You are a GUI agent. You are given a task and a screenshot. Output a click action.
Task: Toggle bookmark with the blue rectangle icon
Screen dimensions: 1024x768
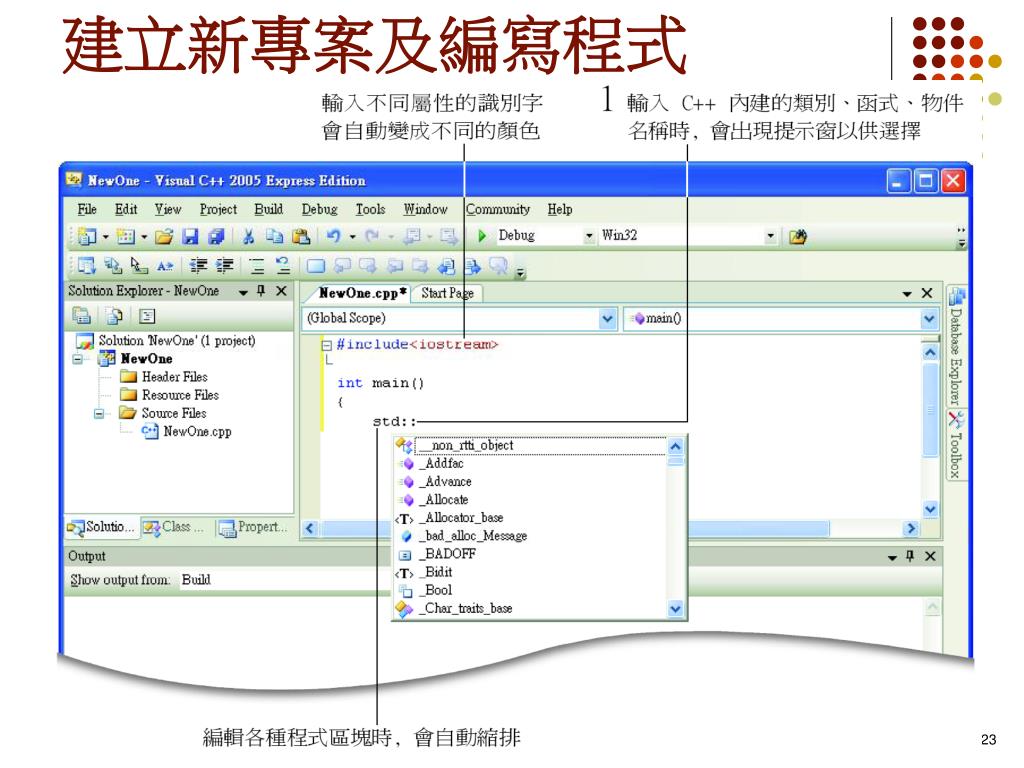pos(316,266)
